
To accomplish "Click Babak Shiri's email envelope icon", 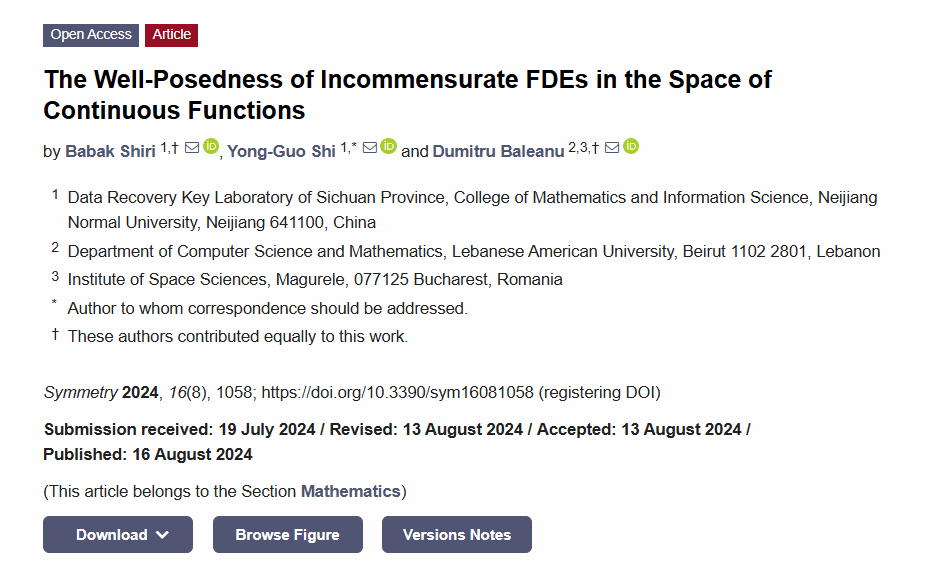I will [x=192, y=147].
